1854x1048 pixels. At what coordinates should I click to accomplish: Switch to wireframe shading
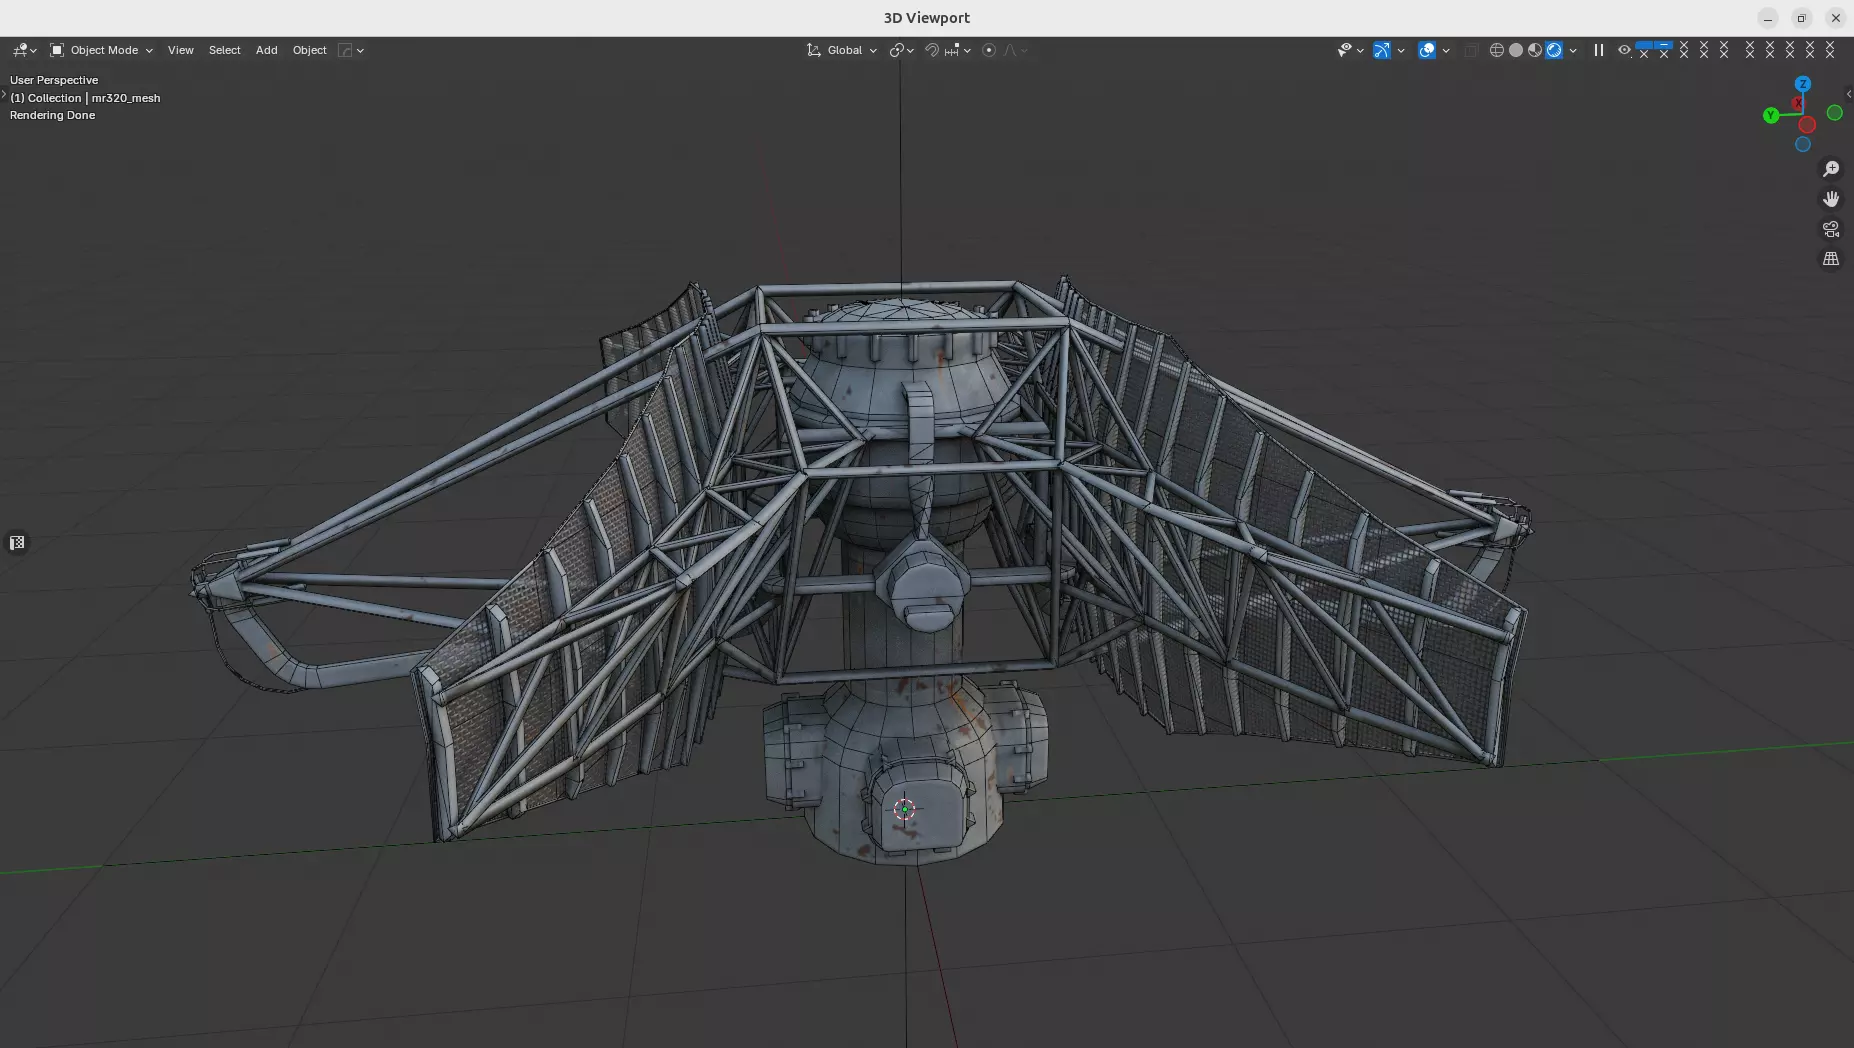coord(1497,50)
